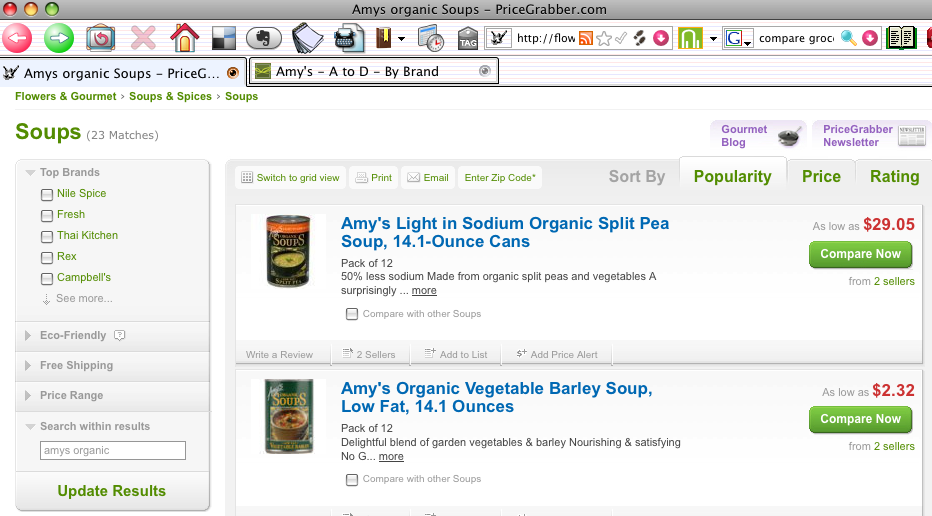932x516 pixels.
Task: Open bookmarks via the brown book icon
Action: 383,39
